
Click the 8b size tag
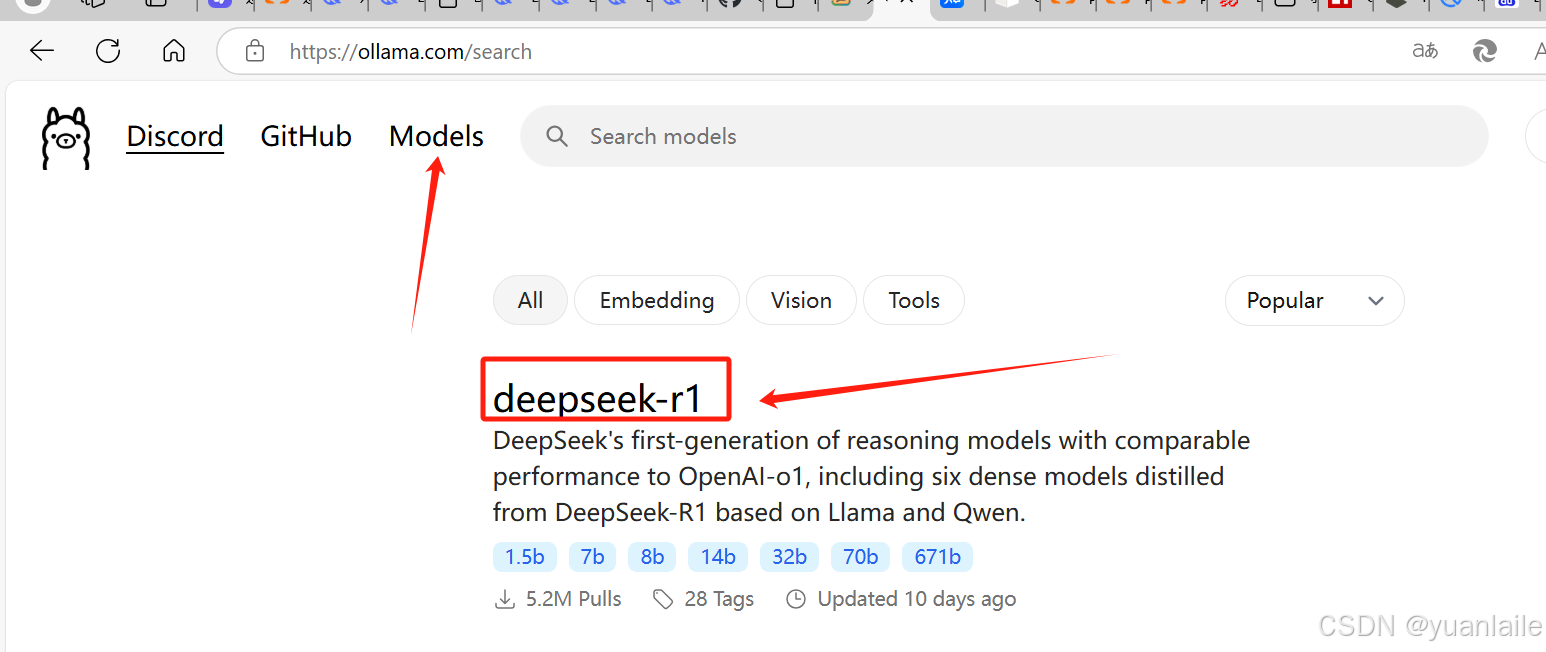[x=652, y=557]
